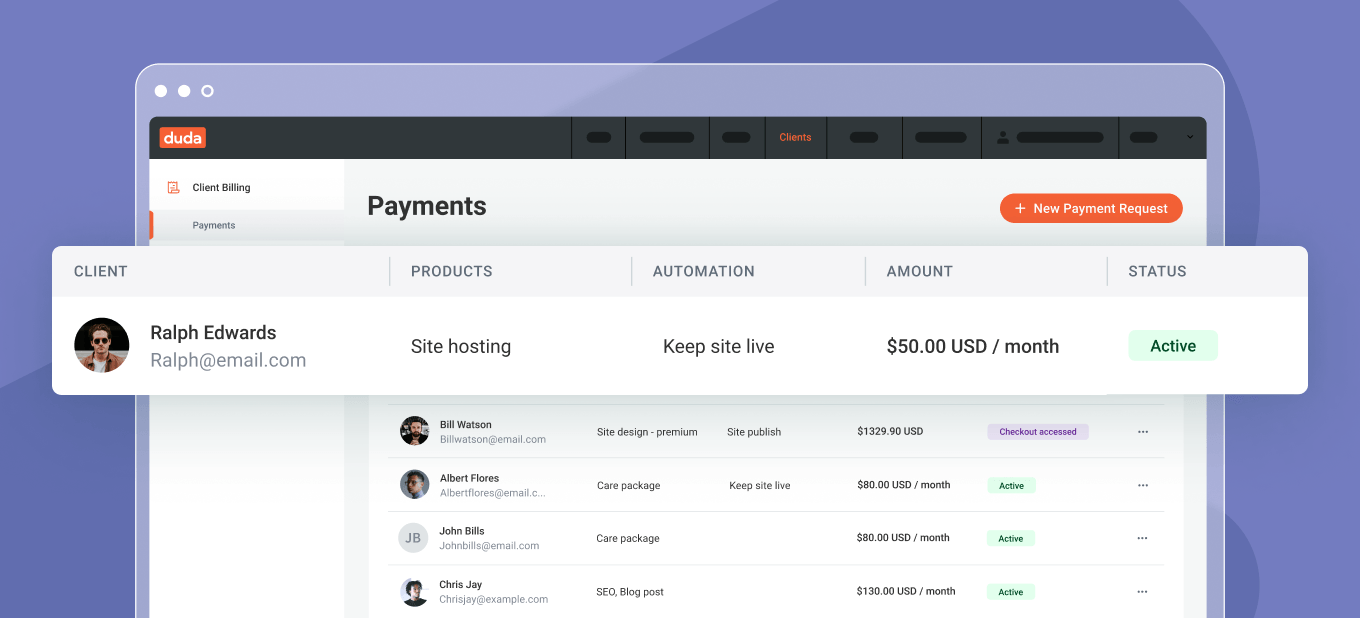This screenshot has width=1360, height=618.
Task: Open the Clients tab in navigation
Action: point(795,138)
